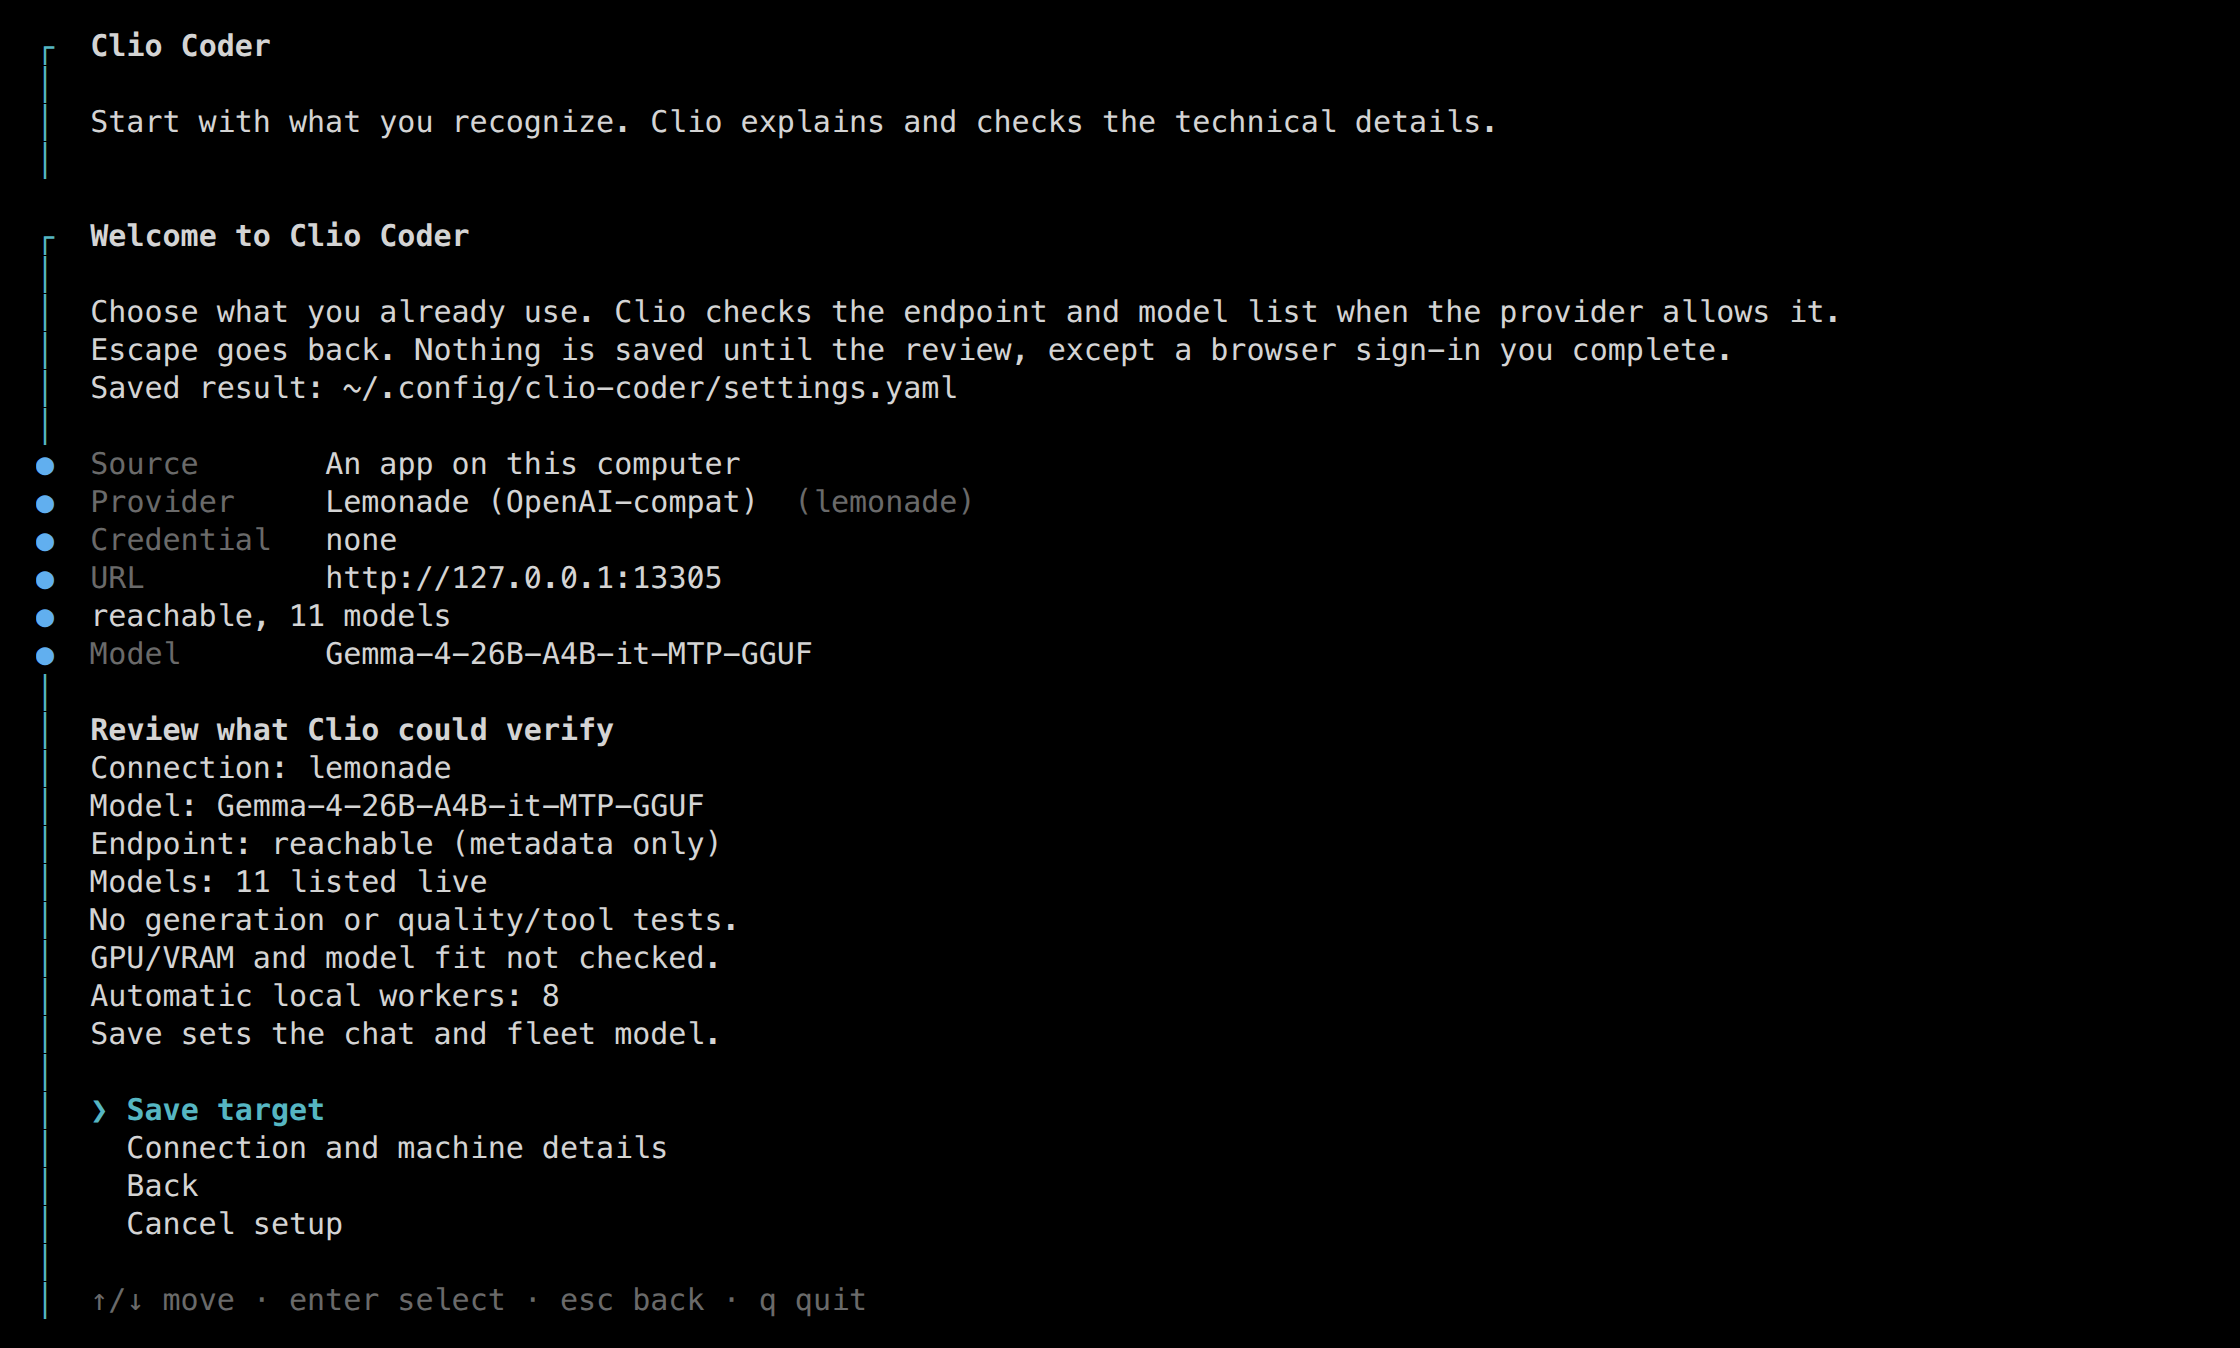The height and width of the screenshot is (1348, 2240).
Task: Choose the Back menu entry
Action: click(162, 1186)
